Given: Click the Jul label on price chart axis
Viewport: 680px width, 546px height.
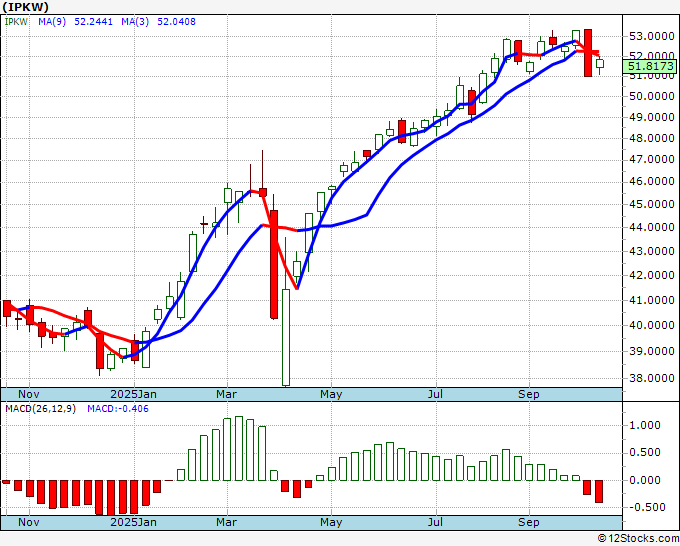Looking at the screenshot, I should [x=435, y=394].
